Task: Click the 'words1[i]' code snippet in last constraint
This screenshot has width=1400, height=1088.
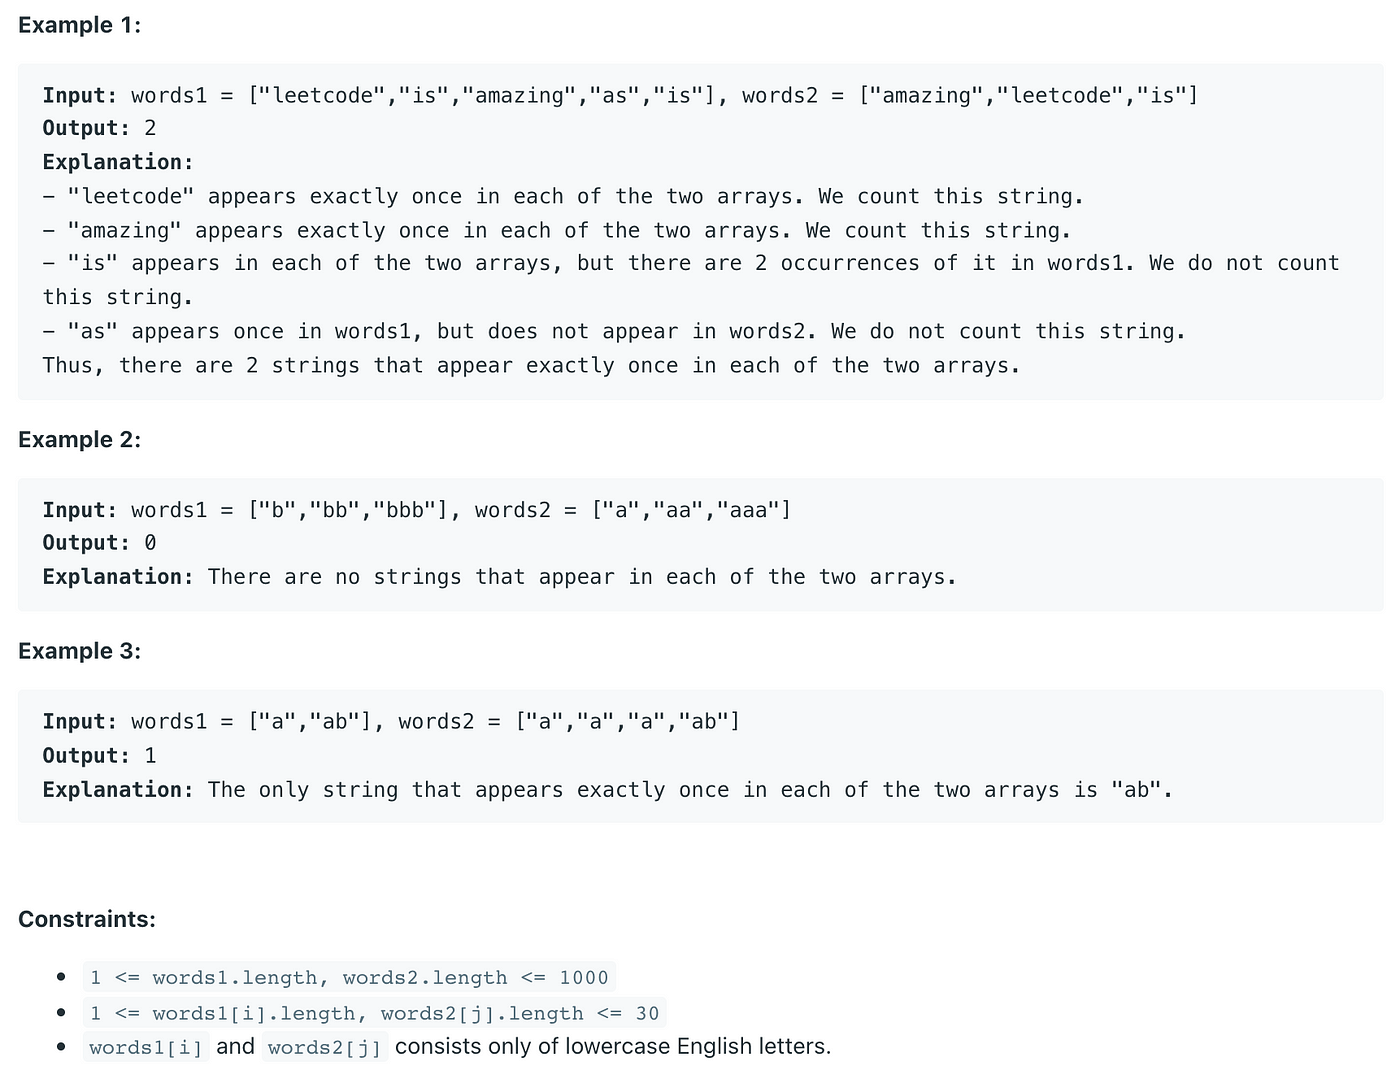Action: click(x=146, y=1047)
